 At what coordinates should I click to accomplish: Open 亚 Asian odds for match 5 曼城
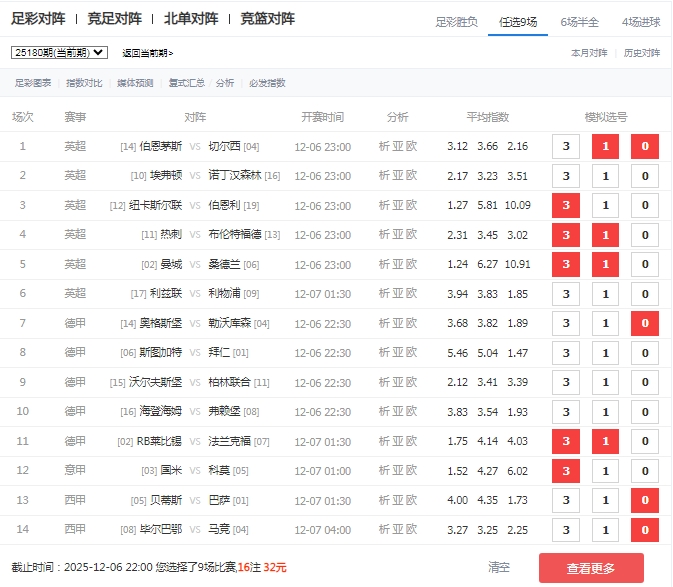point(398,265)
